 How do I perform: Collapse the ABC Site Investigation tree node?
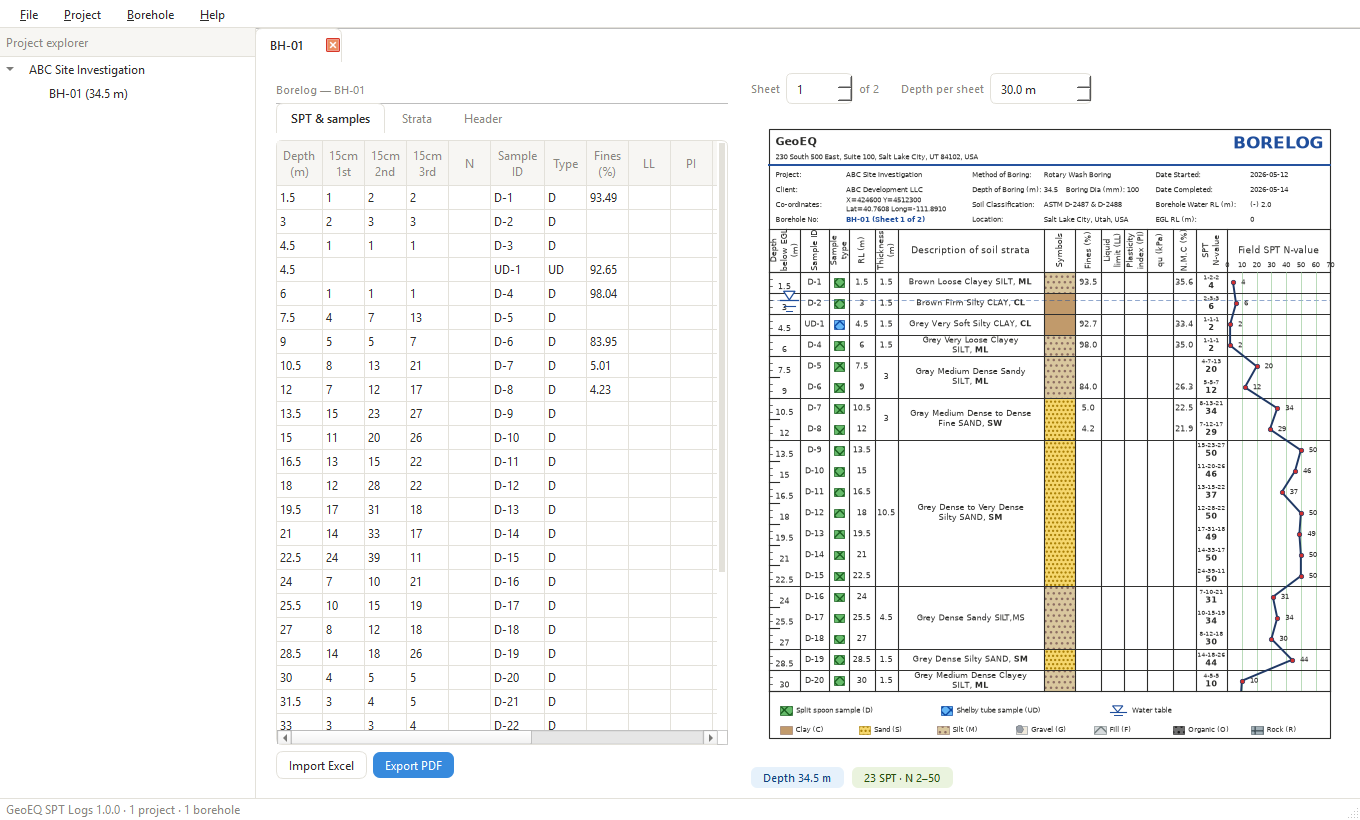point(10,70)
